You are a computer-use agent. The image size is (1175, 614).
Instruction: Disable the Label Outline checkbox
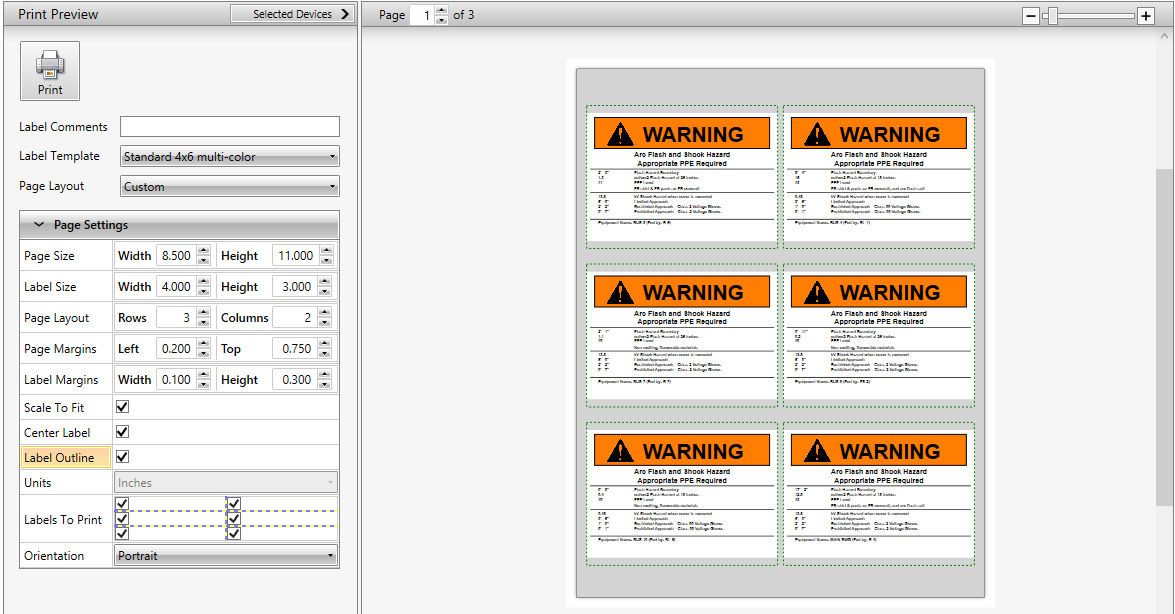(x=122, y=457)
